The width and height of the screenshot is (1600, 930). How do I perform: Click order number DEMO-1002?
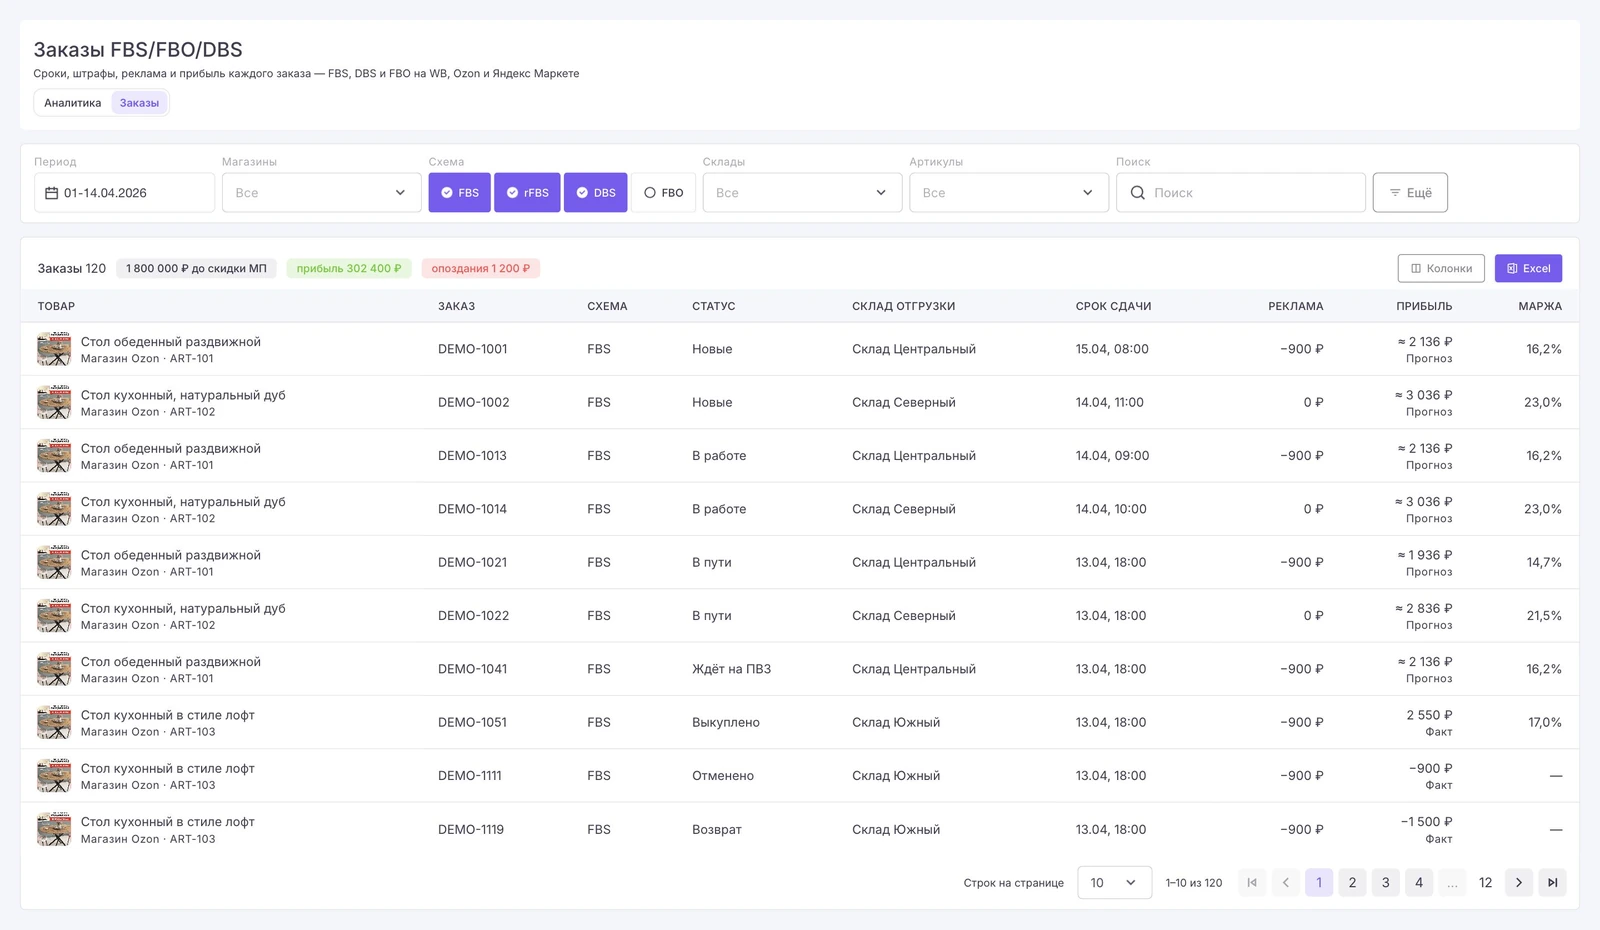pyautogui.click(x=474, y=402)
